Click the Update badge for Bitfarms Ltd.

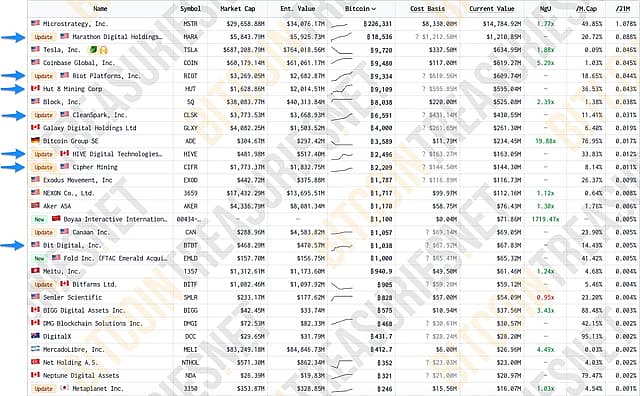[x=43, y=284]
